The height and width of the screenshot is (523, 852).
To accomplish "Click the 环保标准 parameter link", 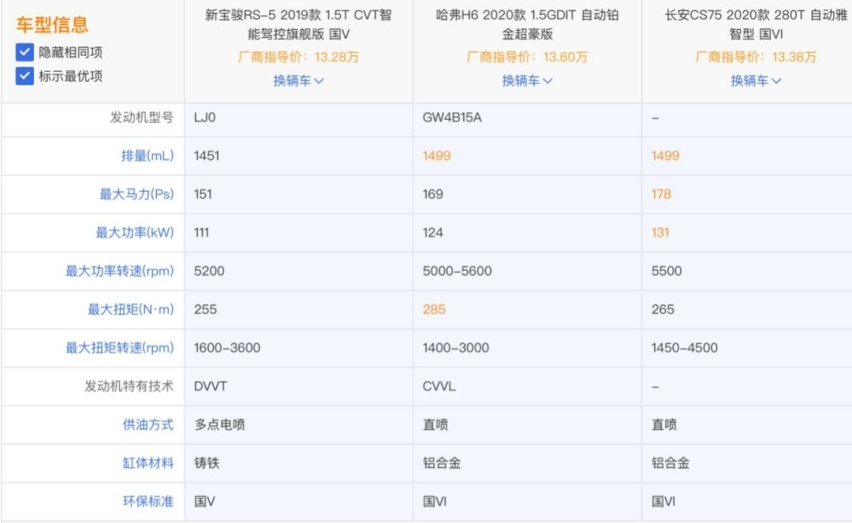I will tap(148, 502).
